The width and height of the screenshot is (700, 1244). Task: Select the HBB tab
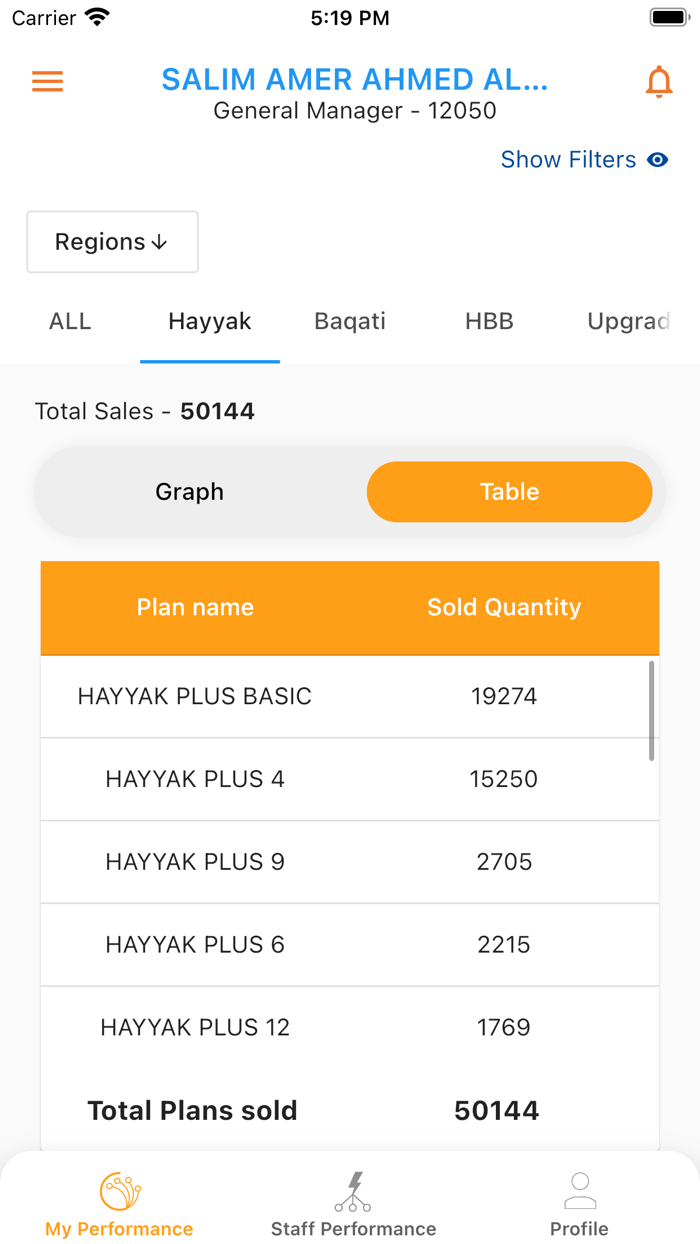tap(489, 321)
